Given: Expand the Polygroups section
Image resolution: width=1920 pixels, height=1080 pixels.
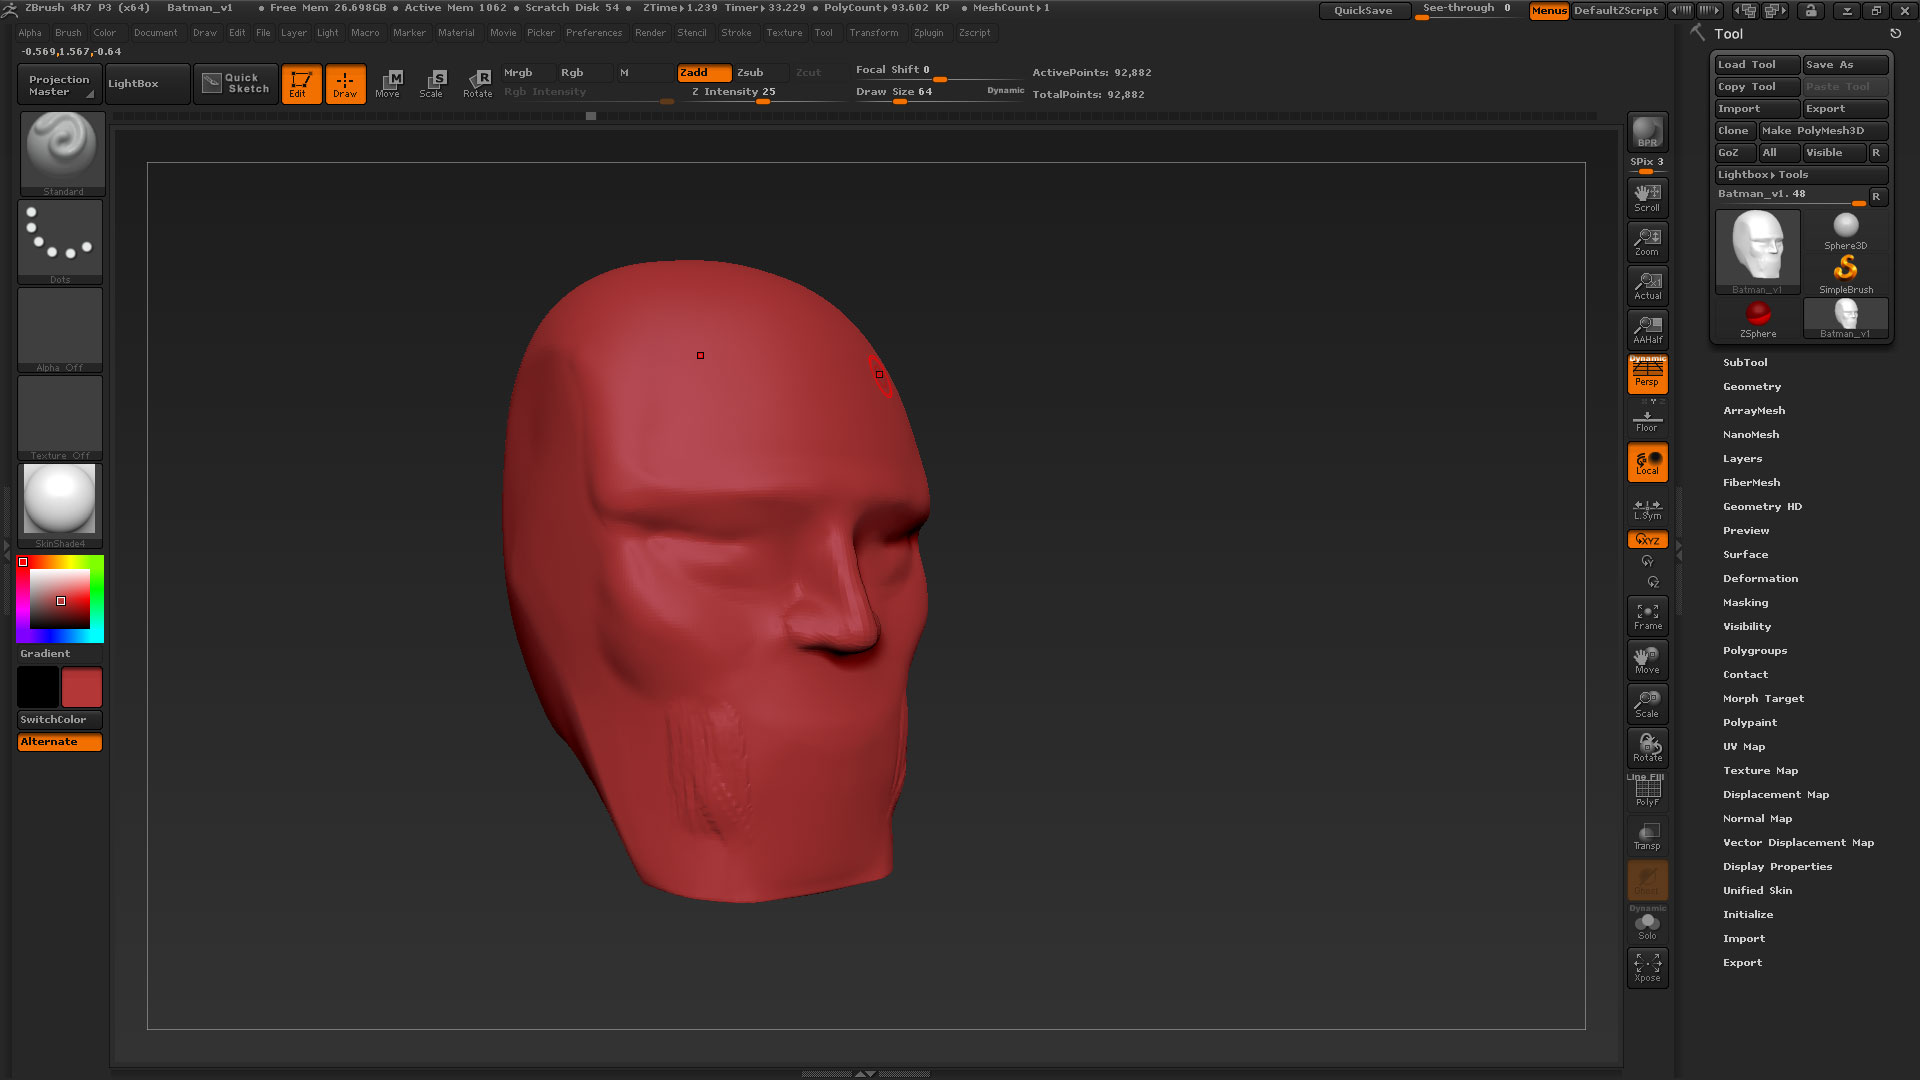Looking at the screenshot, I should (x=1755, y=651).
